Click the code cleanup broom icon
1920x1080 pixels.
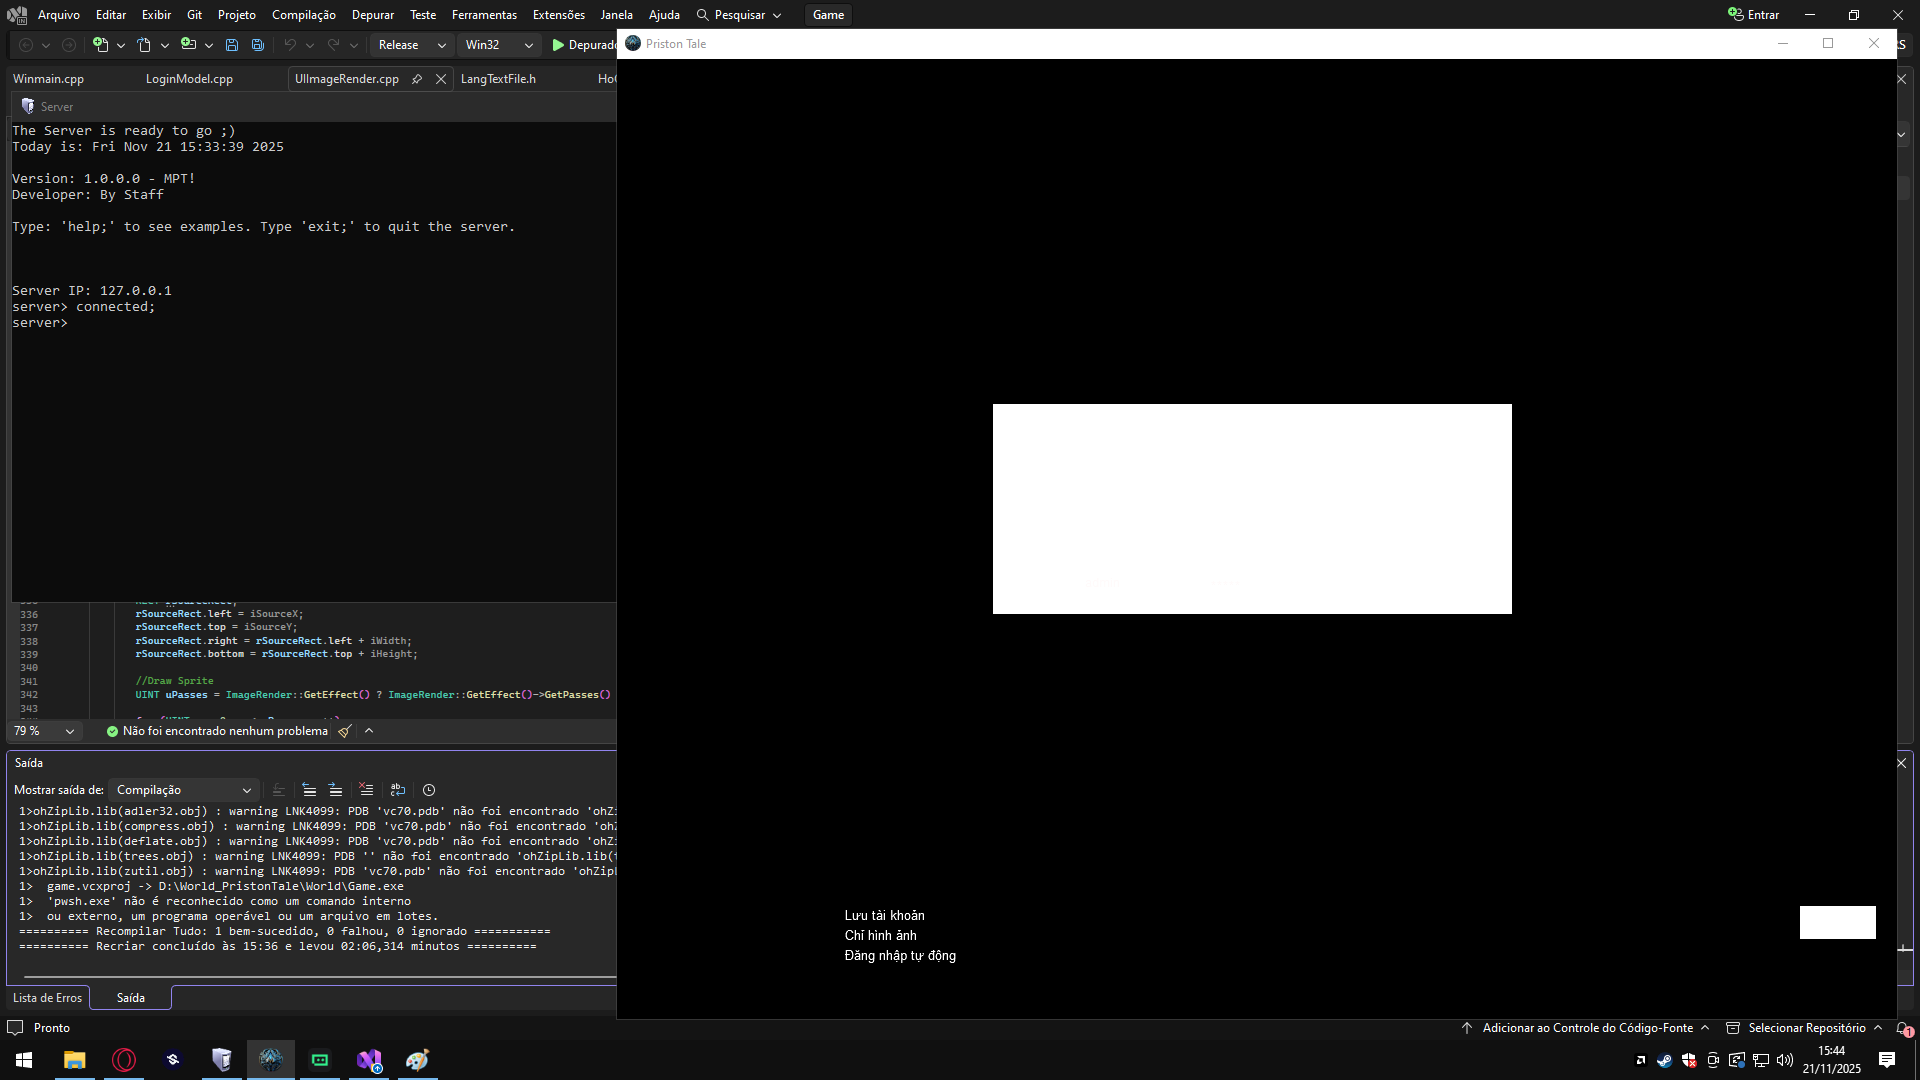coord(345,731)
